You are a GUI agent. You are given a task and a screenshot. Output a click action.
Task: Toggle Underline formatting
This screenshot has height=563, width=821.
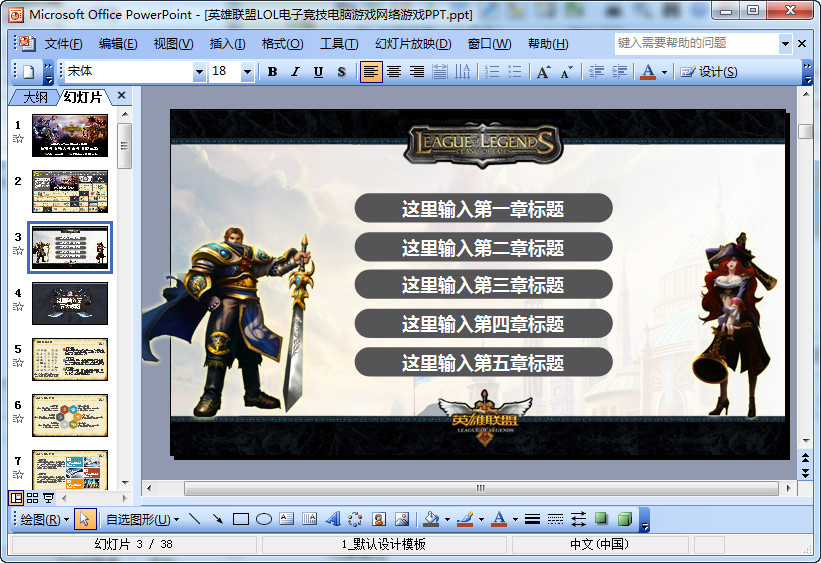[318, 72]
